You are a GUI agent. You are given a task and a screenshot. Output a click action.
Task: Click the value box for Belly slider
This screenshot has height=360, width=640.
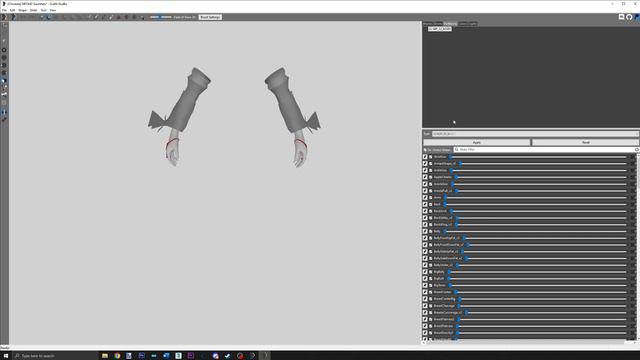[x=633, y=231]
